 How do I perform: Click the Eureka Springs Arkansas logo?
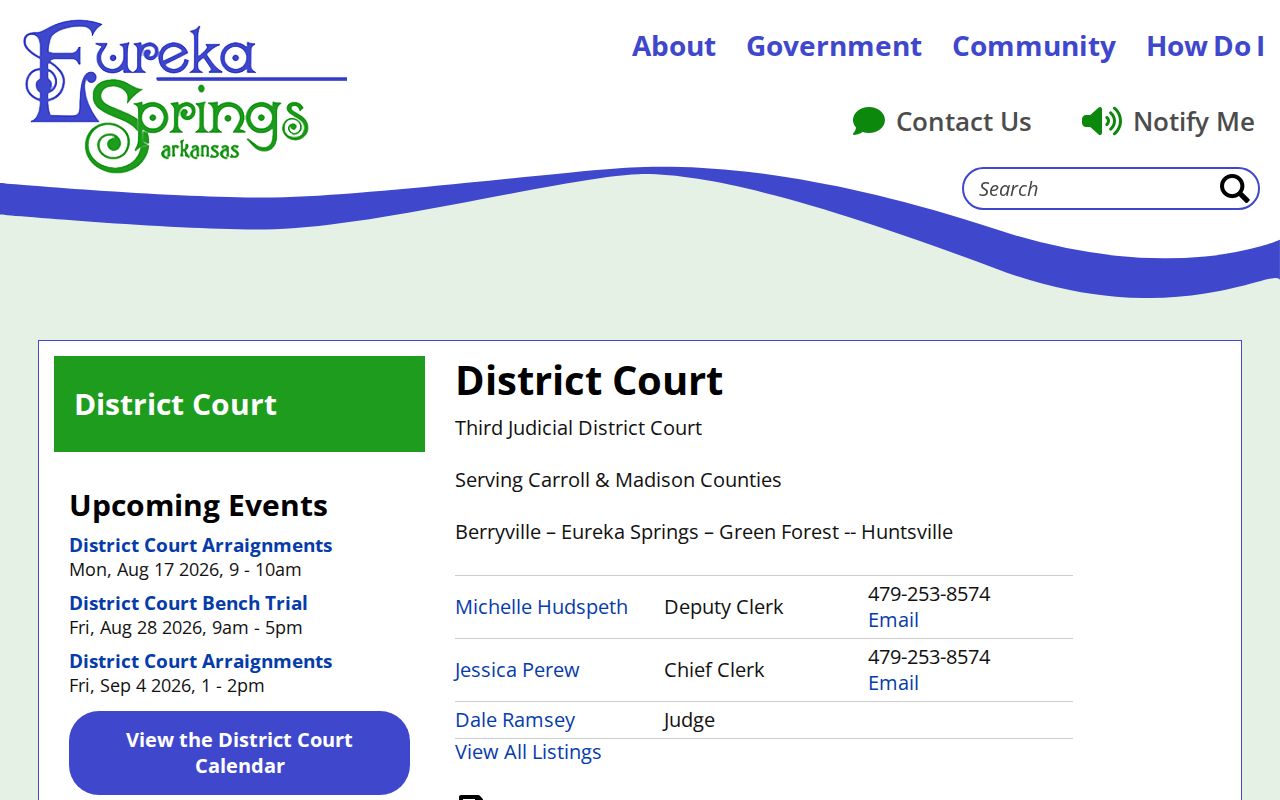click(x=185, y=96)
